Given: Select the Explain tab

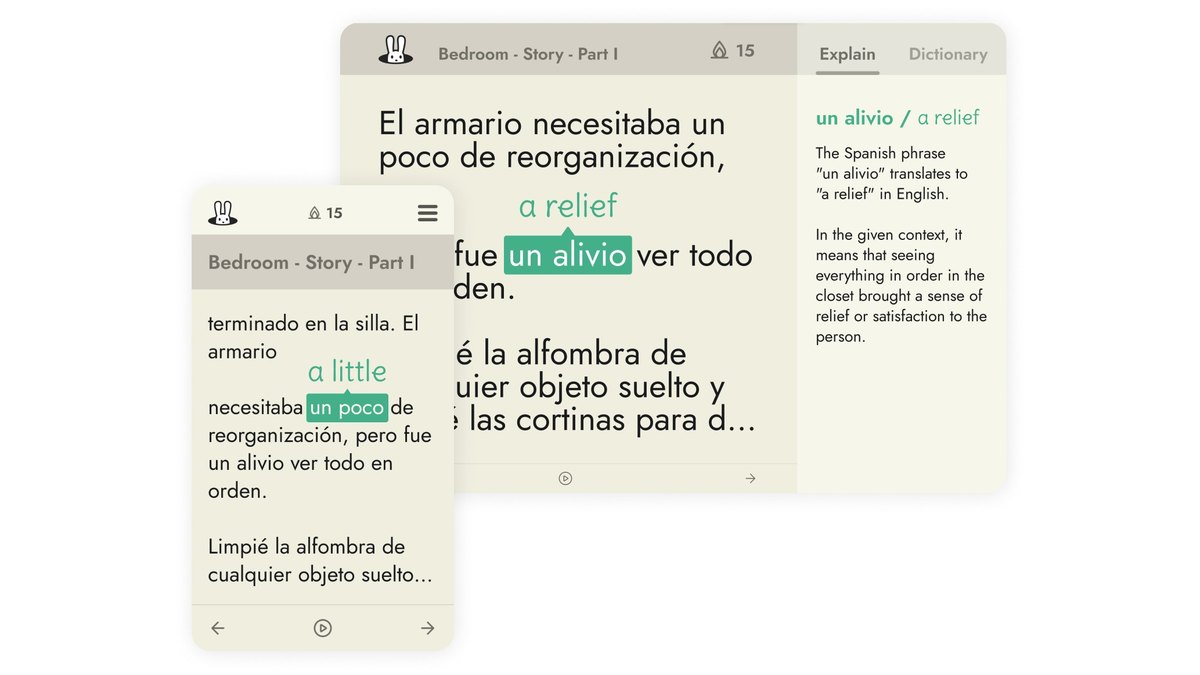Looking at the screenshot, I should 848,54.
